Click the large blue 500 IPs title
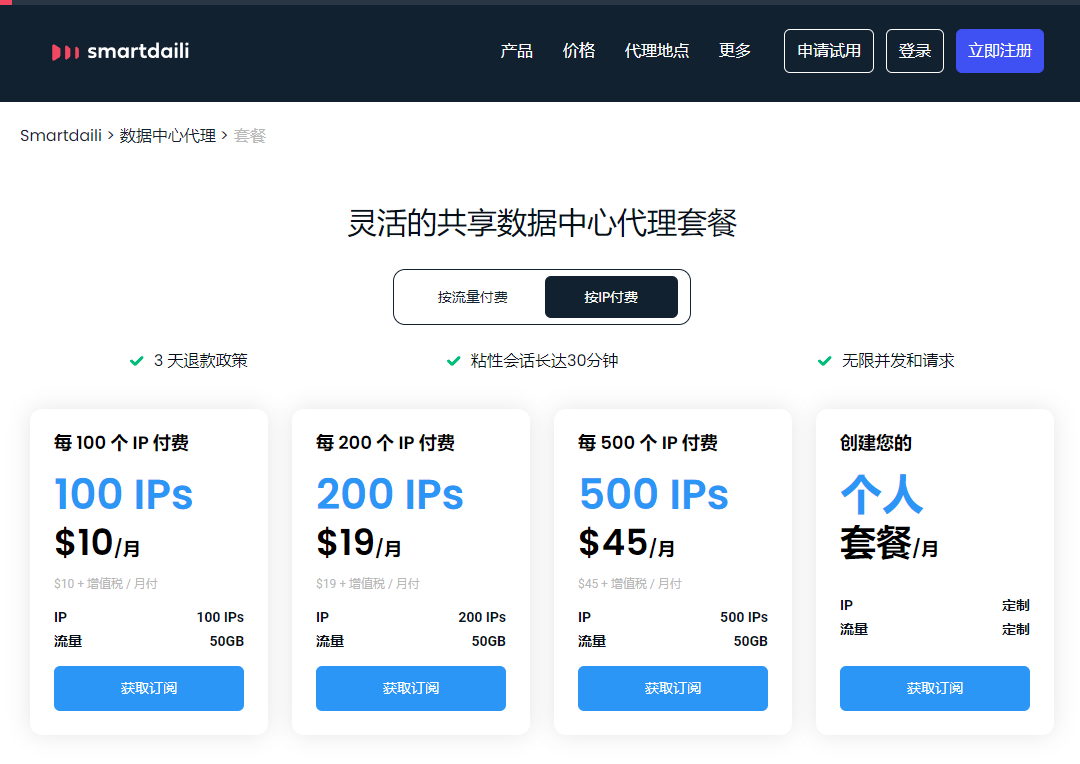The width and height of the screenshot is (1080, 764). (x=654, y=494)
